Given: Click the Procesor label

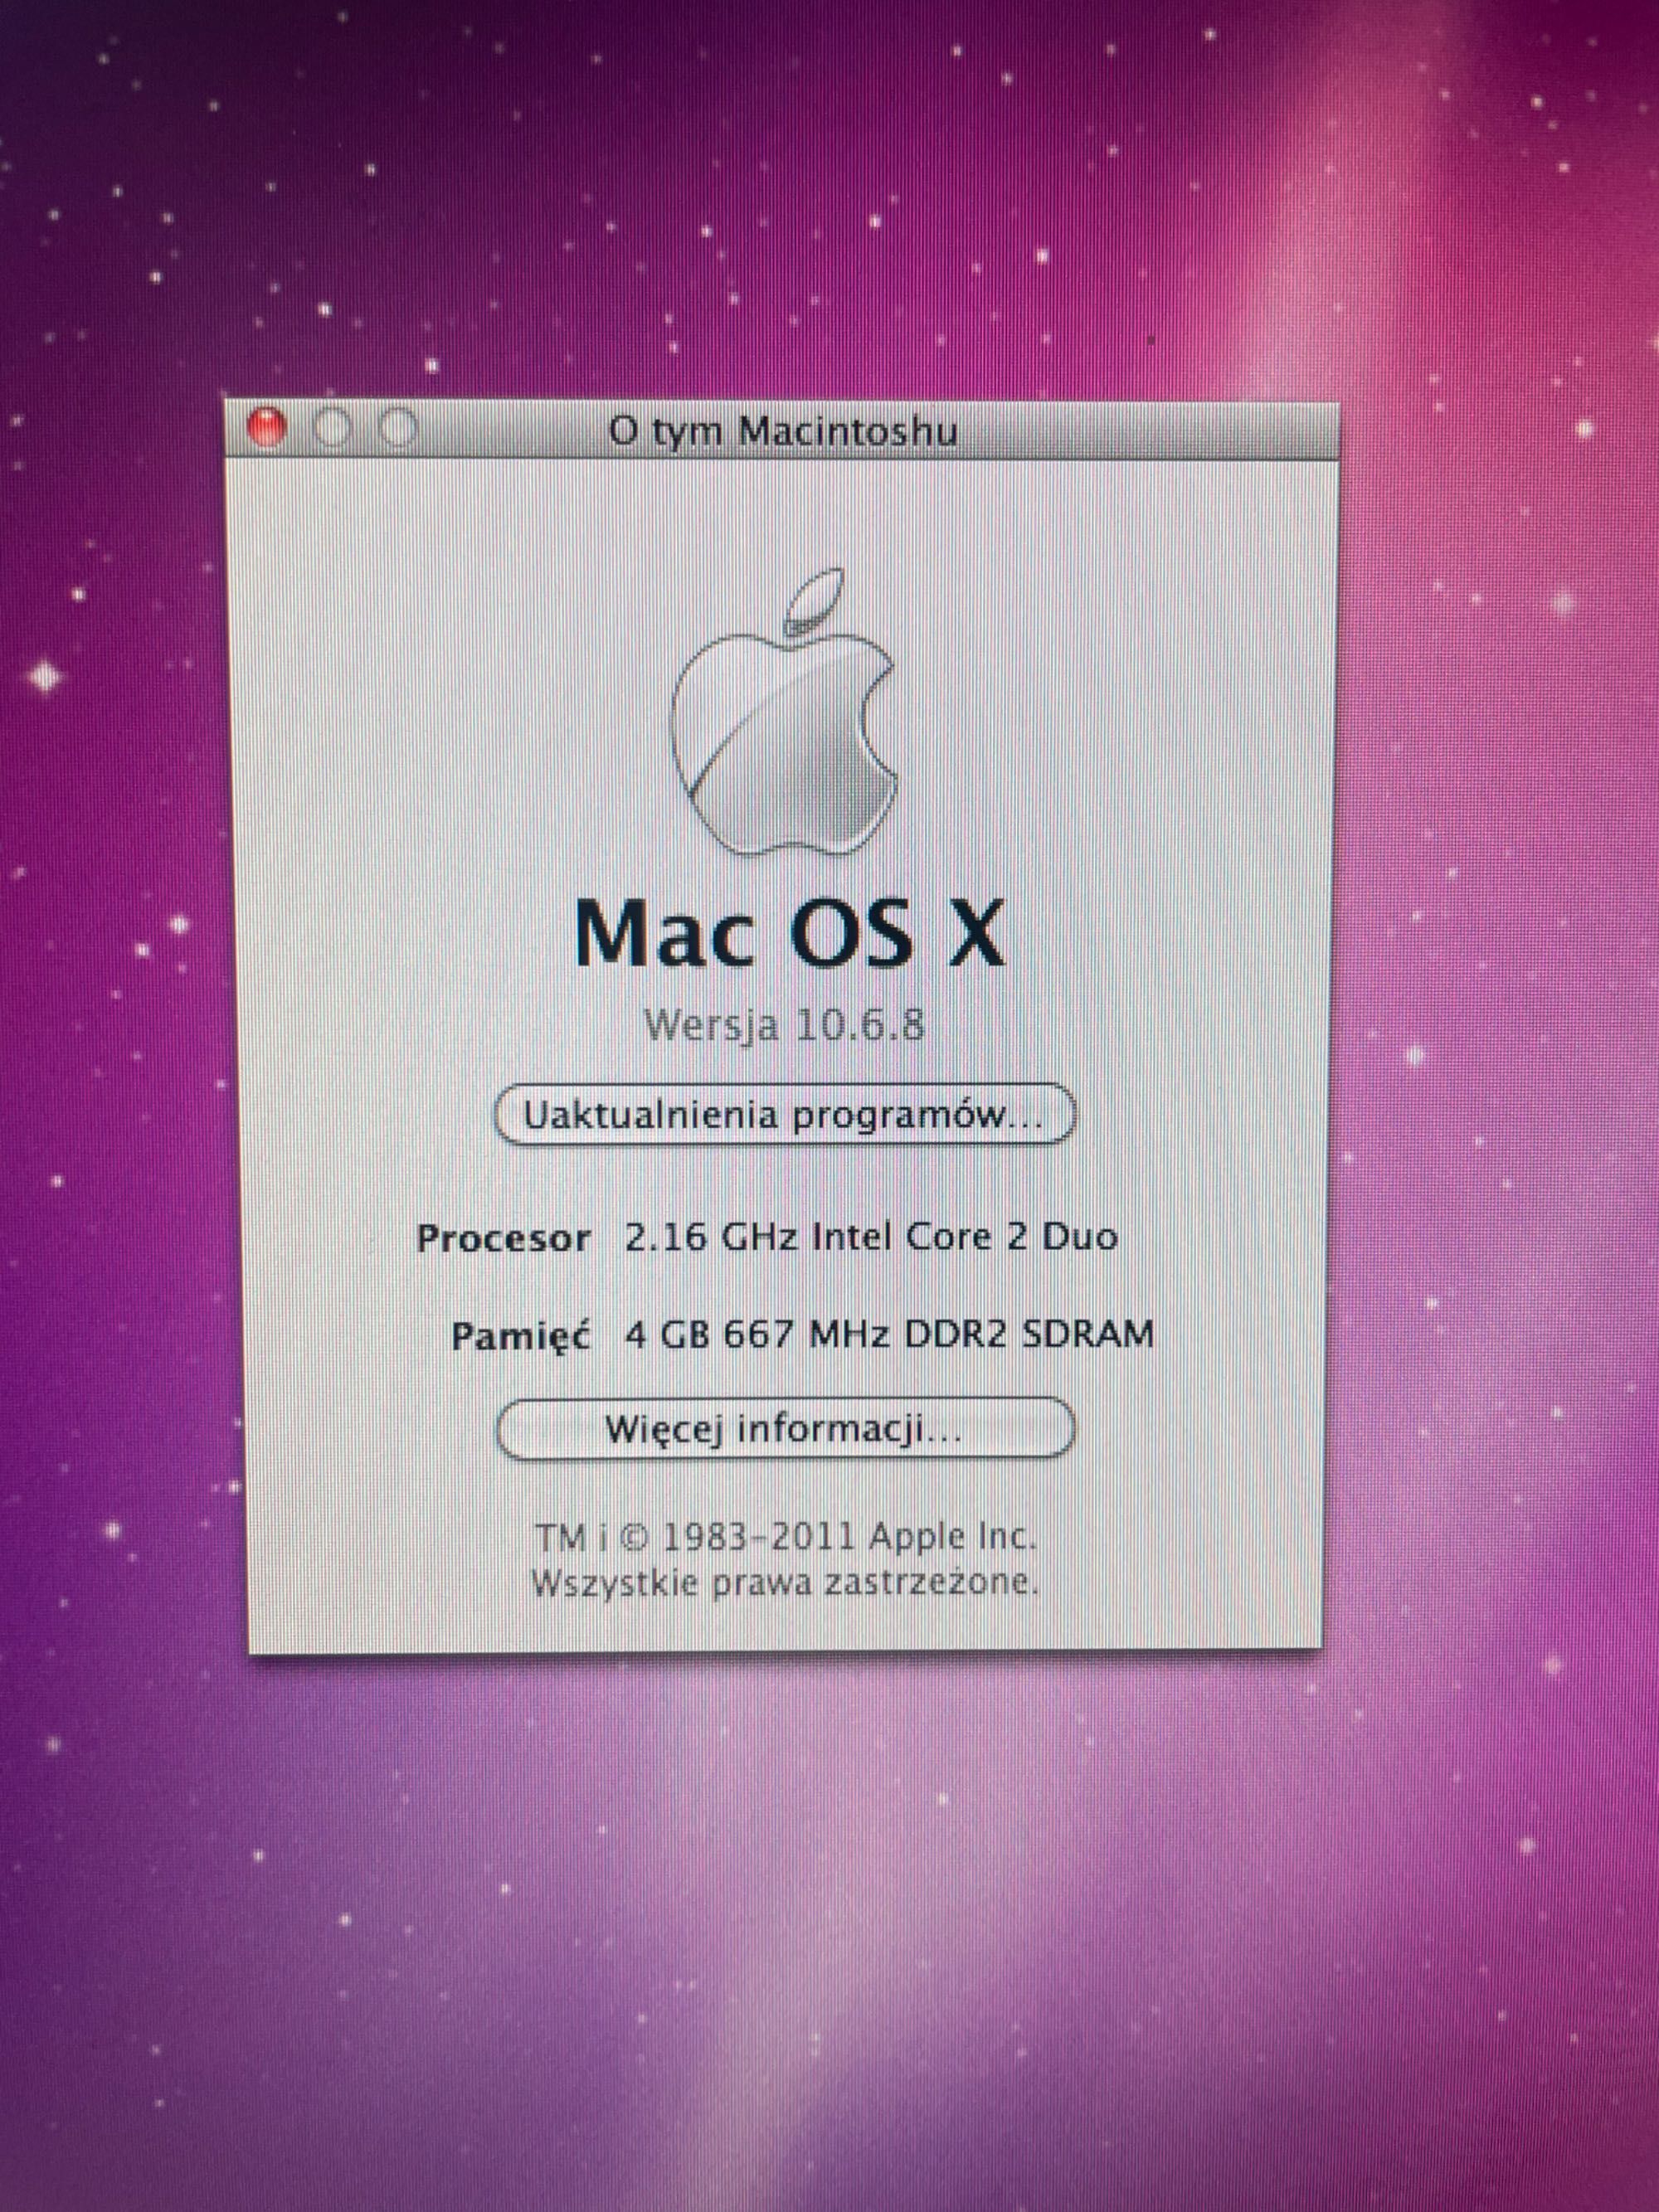Looking at the screenshot, I should click(x=504, y=1239).
